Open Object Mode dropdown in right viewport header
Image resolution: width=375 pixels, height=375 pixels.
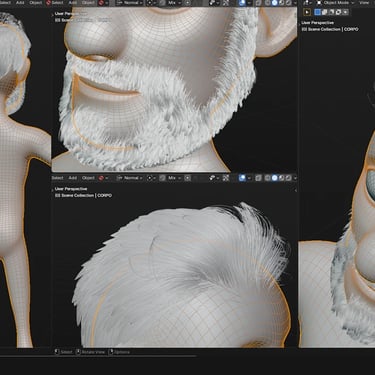(x=335, y=3)
